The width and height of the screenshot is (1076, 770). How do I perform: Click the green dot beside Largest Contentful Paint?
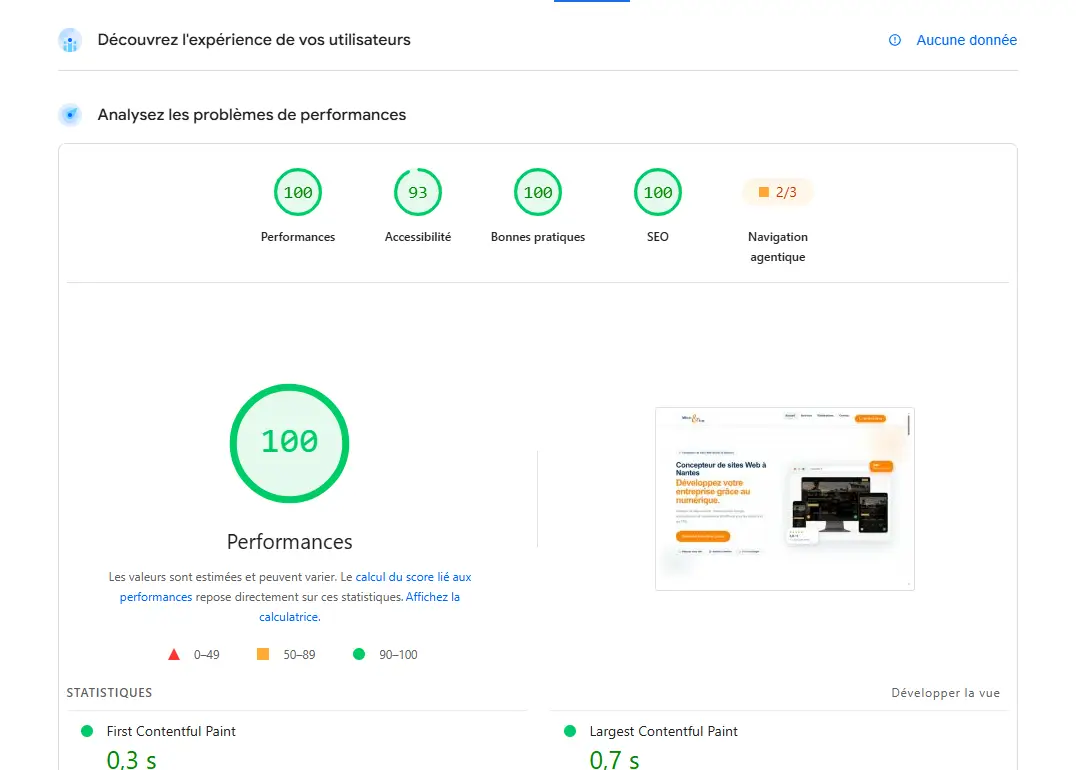point(570,731)
